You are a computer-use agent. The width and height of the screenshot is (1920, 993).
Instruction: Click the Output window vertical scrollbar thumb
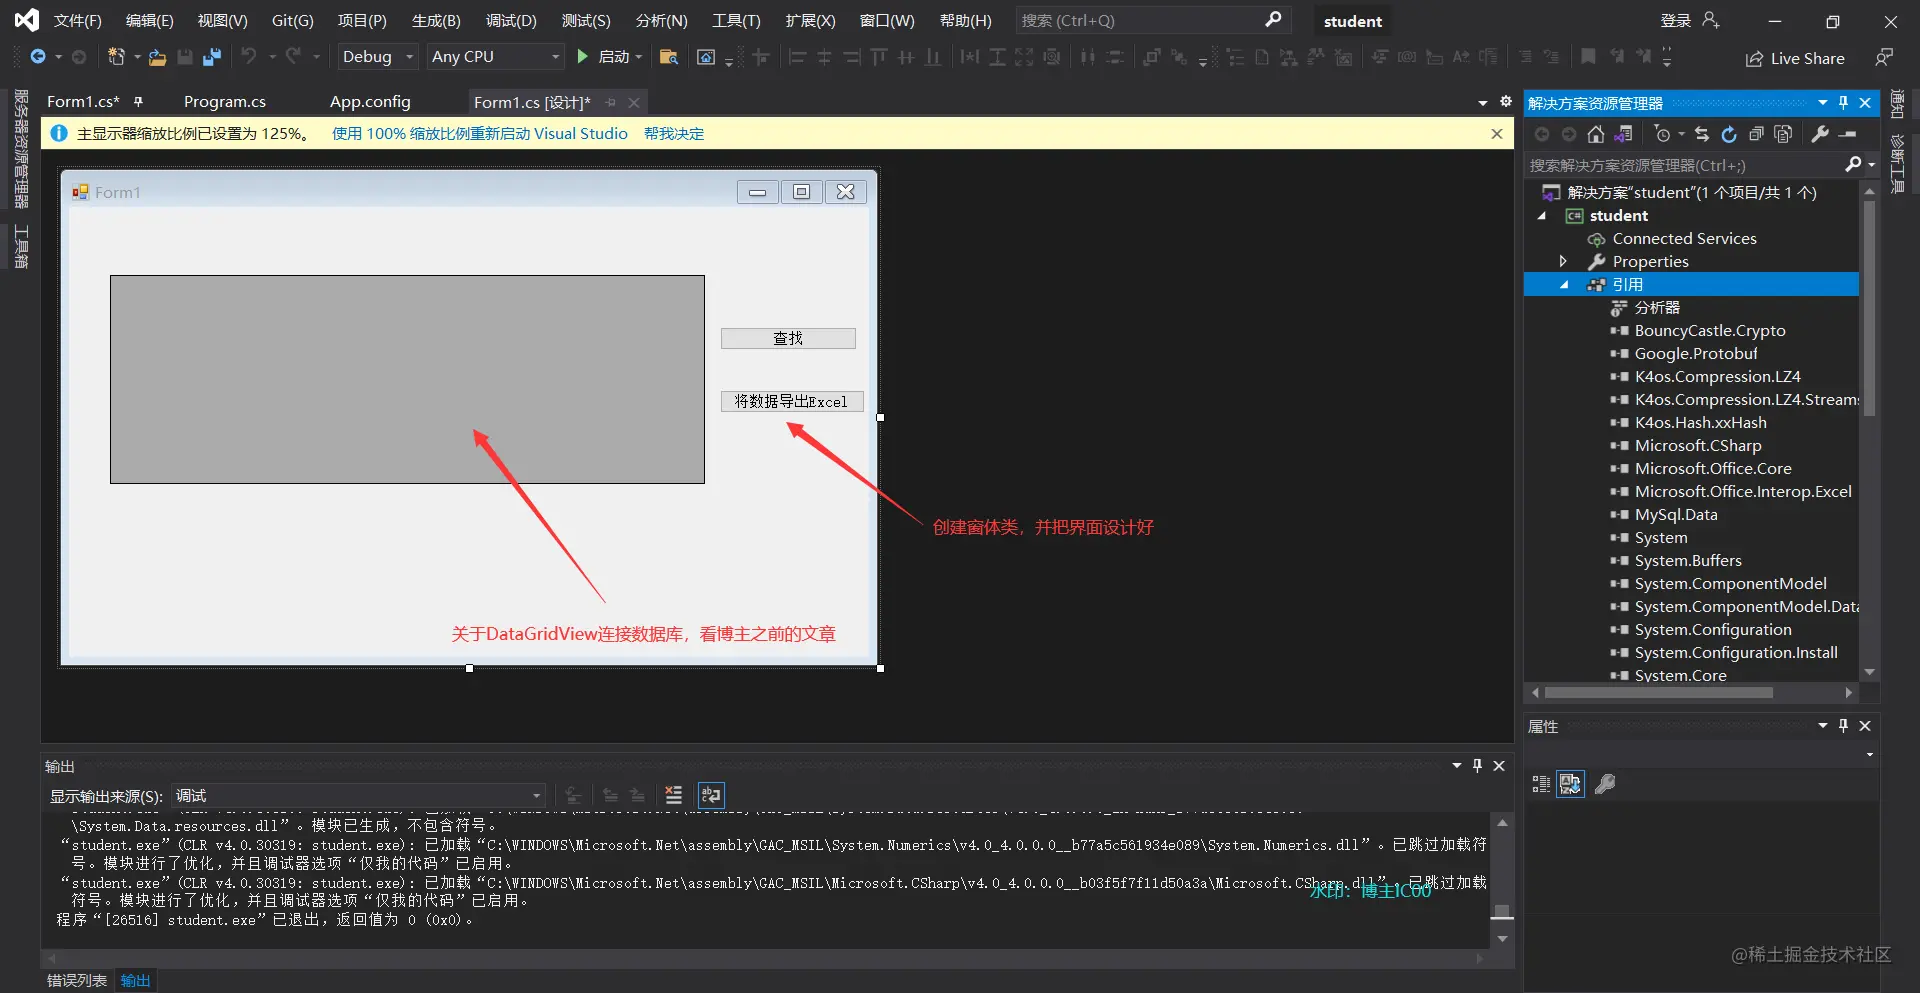pyautogui.click(x=1502, y=911)
